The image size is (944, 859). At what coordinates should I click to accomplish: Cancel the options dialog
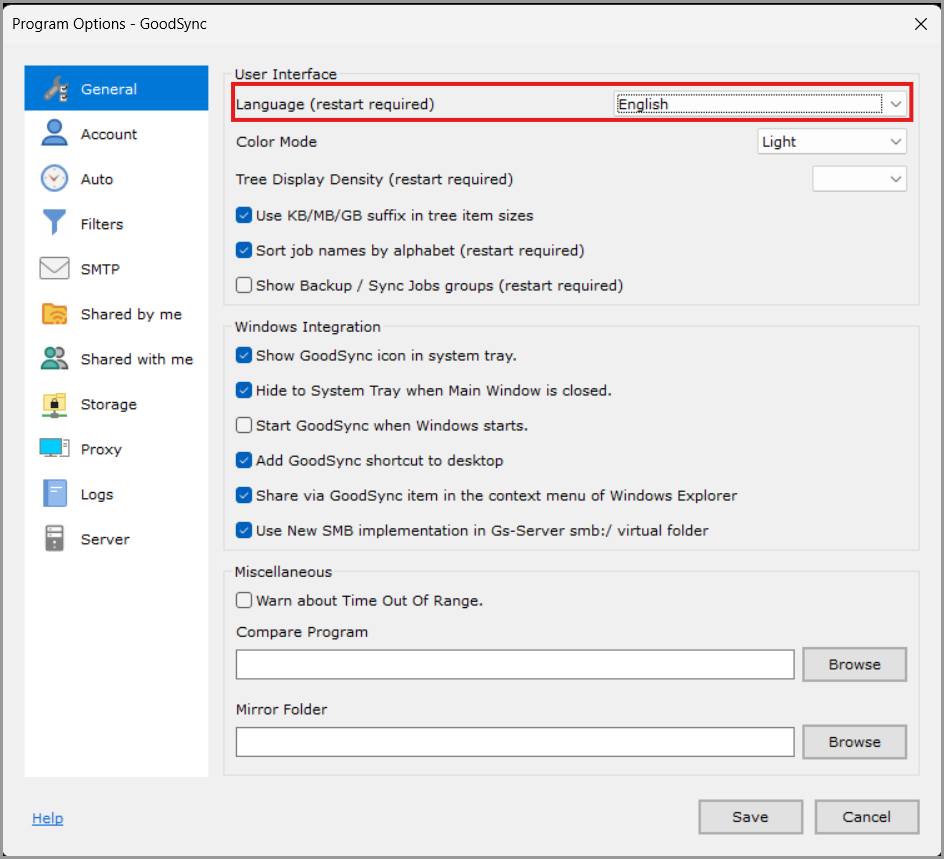[866, 817]
